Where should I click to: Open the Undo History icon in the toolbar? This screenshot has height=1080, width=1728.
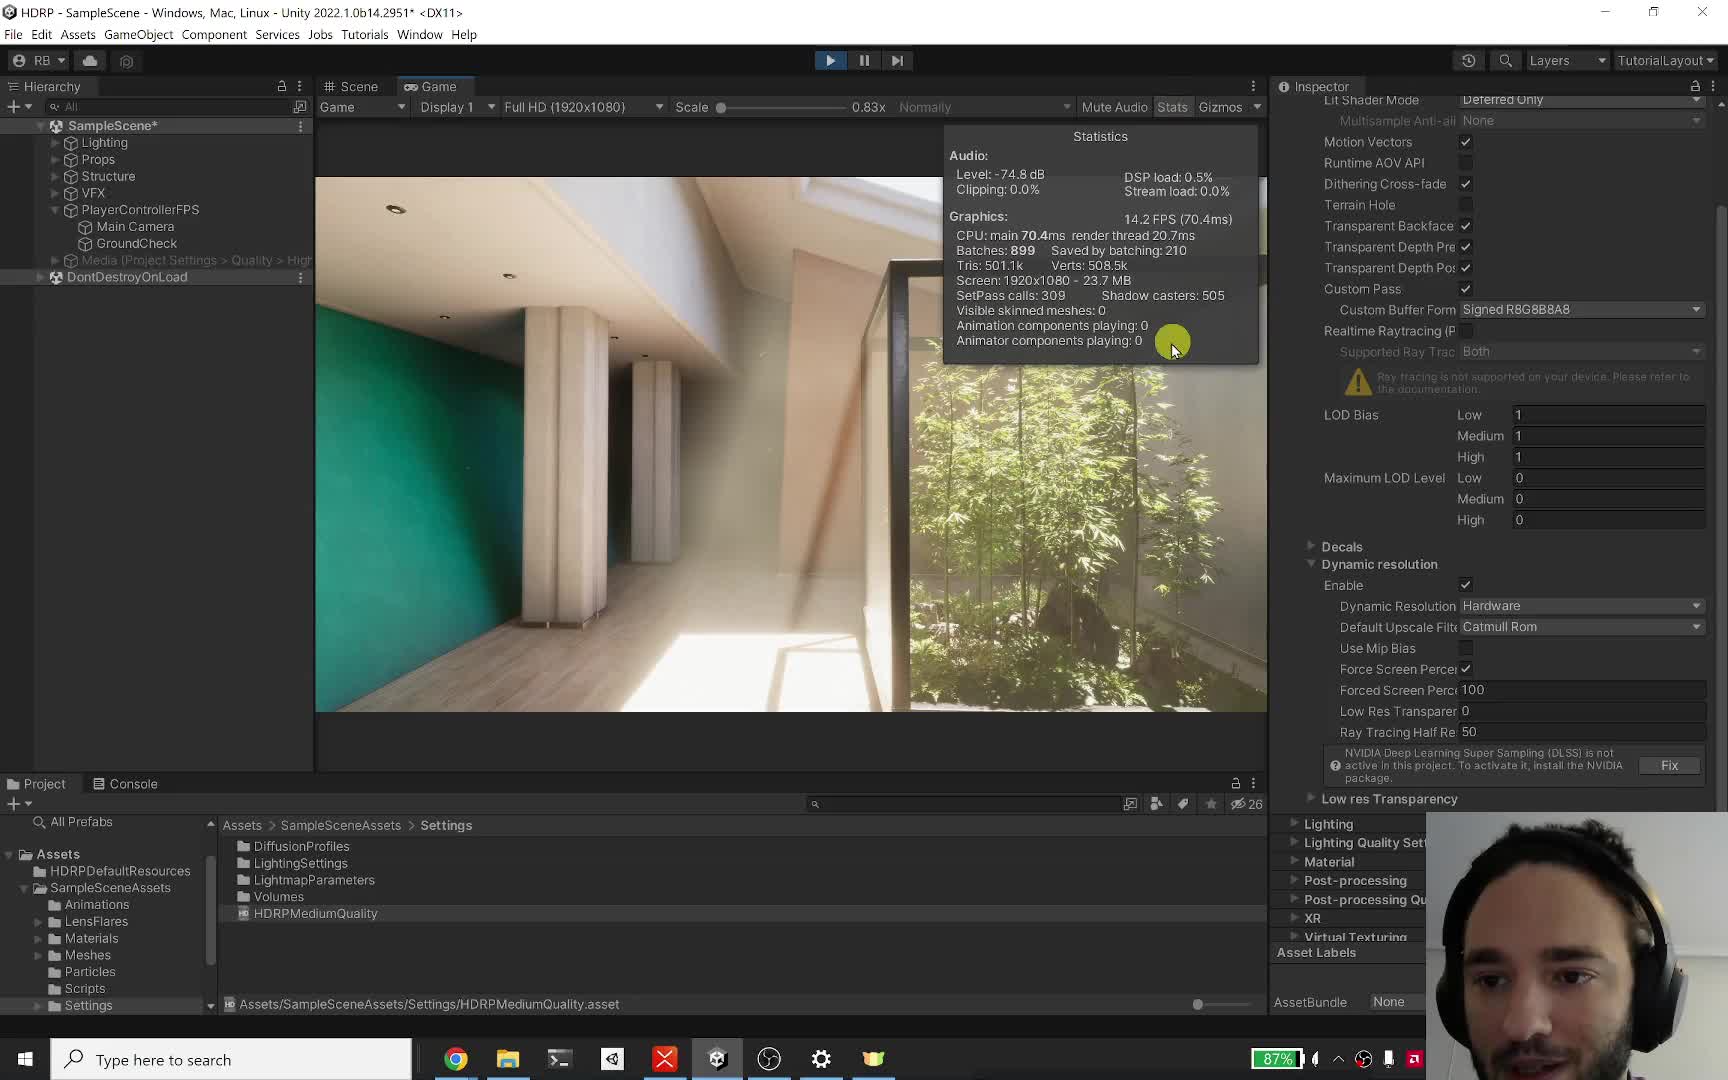(x=1468, y=61)
